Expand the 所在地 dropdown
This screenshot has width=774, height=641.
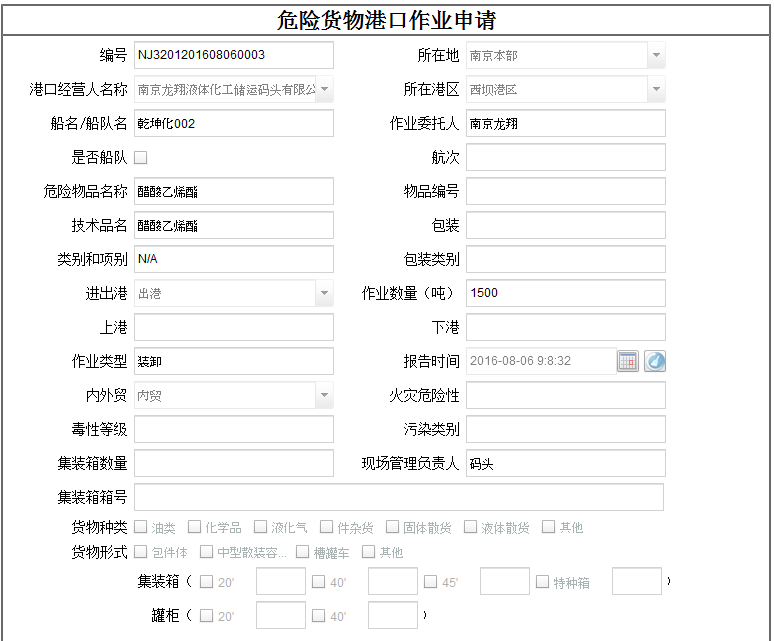656,56
